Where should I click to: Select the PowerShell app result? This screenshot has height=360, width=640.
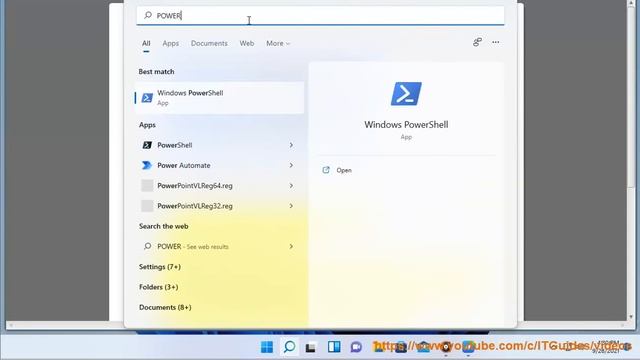[x=220, y=145]
